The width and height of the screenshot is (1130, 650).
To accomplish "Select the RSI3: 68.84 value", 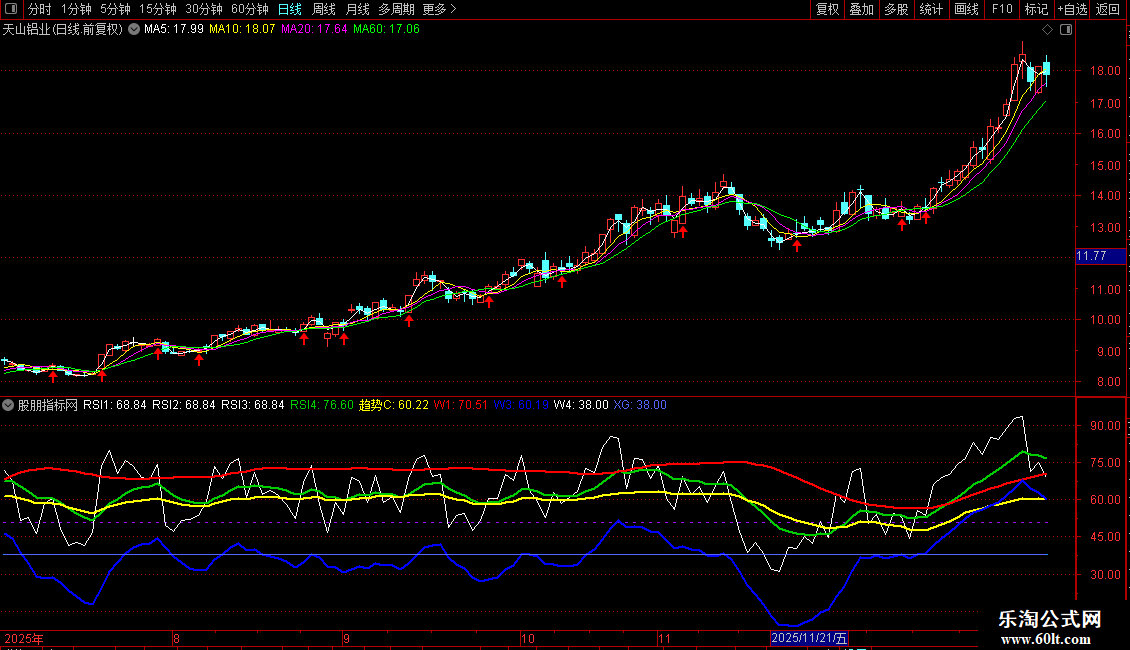I will 253,405.
